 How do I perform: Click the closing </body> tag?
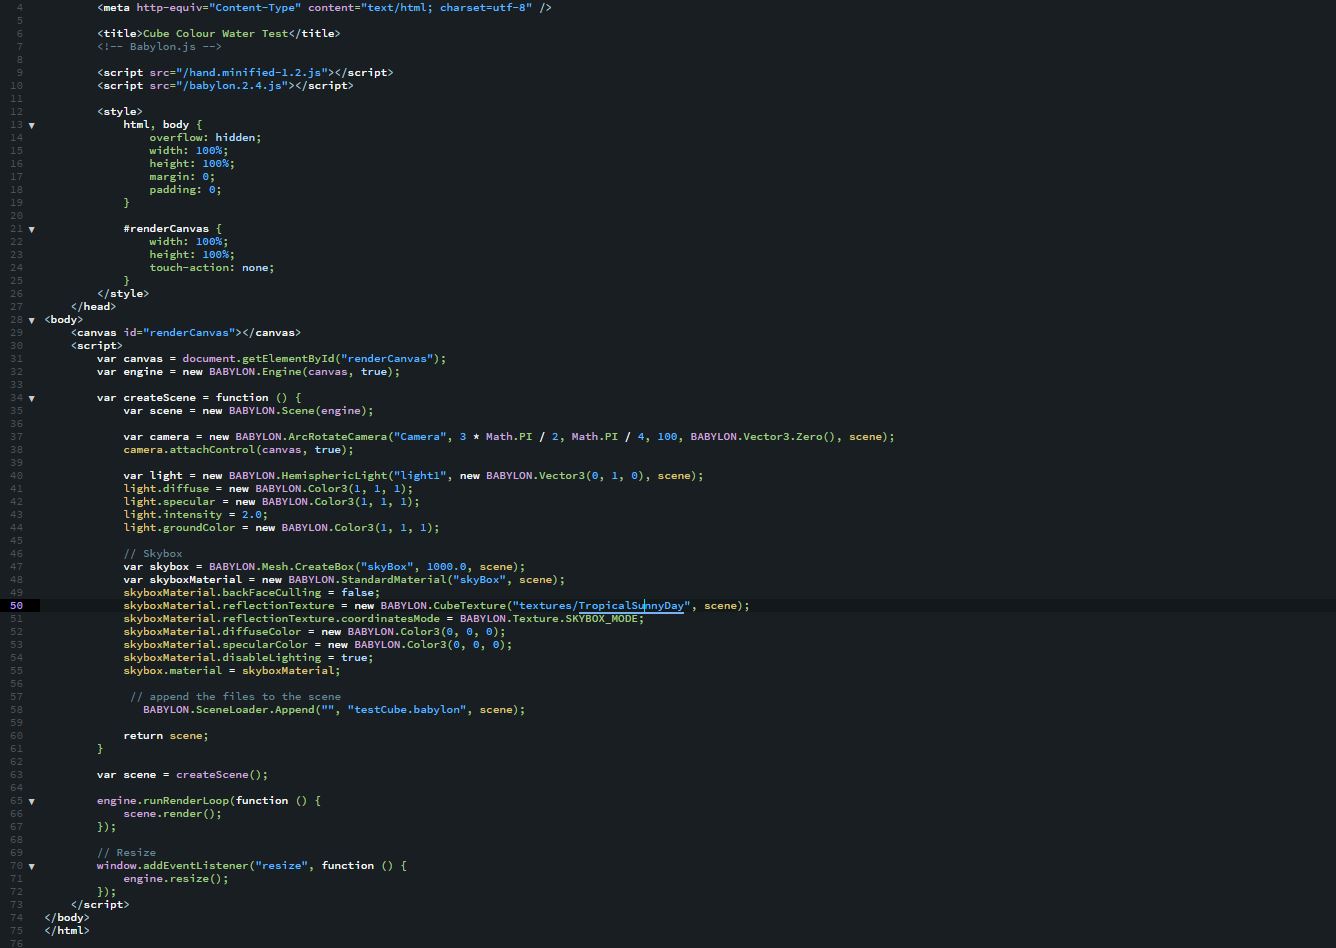(x=67, y=917)
